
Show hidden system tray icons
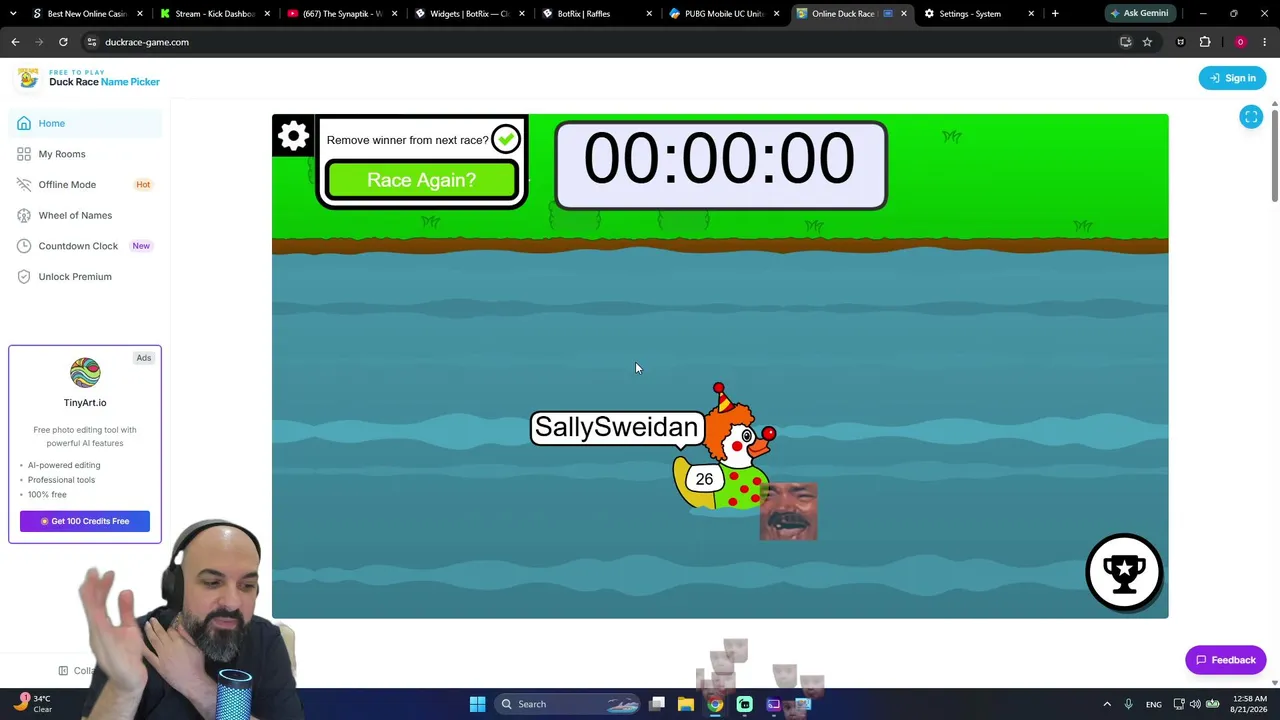tap(1107, 704)
